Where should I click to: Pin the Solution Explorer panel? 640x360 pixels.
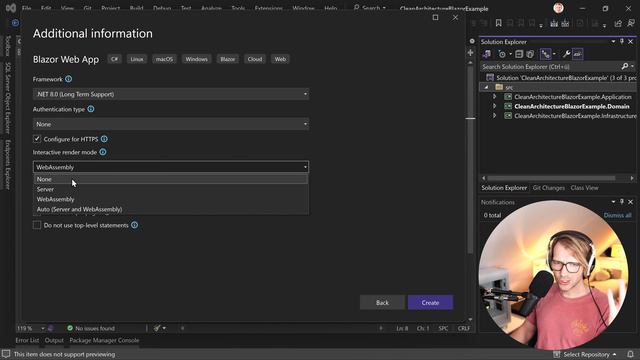622,42
